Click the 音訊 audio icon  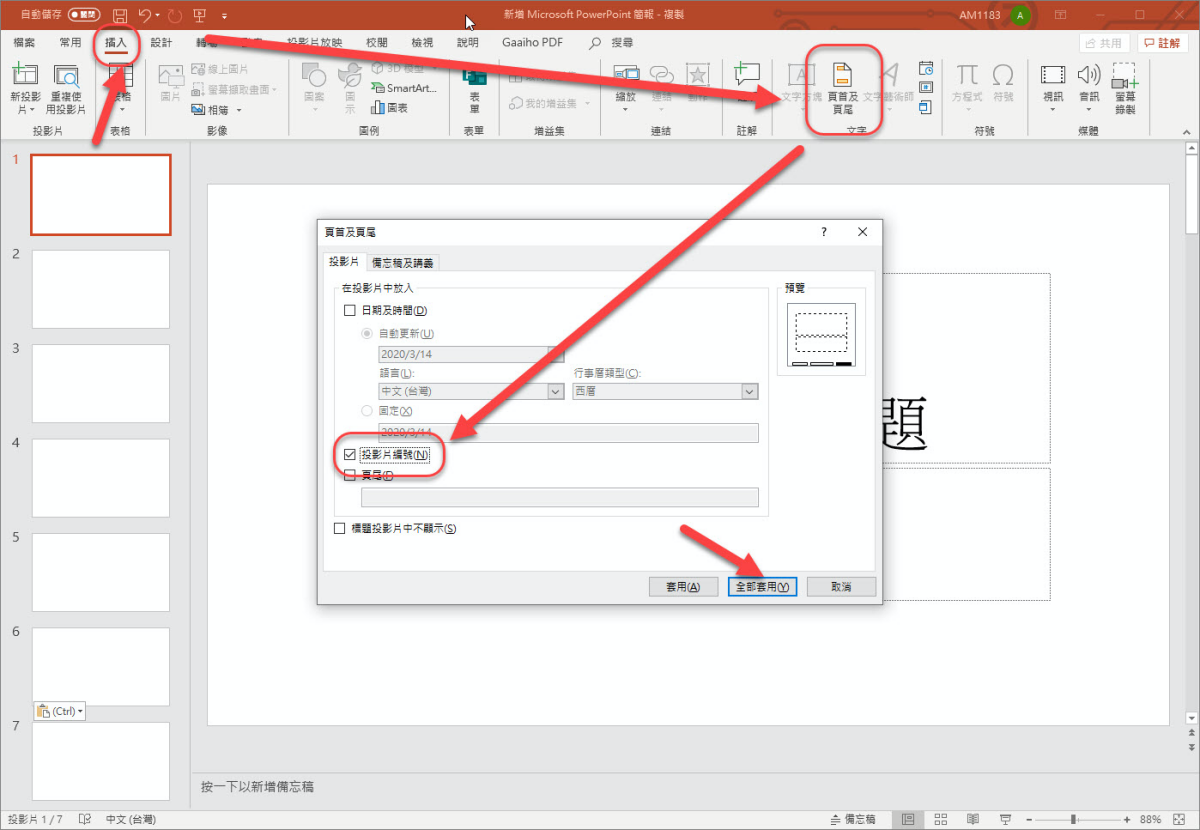point(1089,75)
